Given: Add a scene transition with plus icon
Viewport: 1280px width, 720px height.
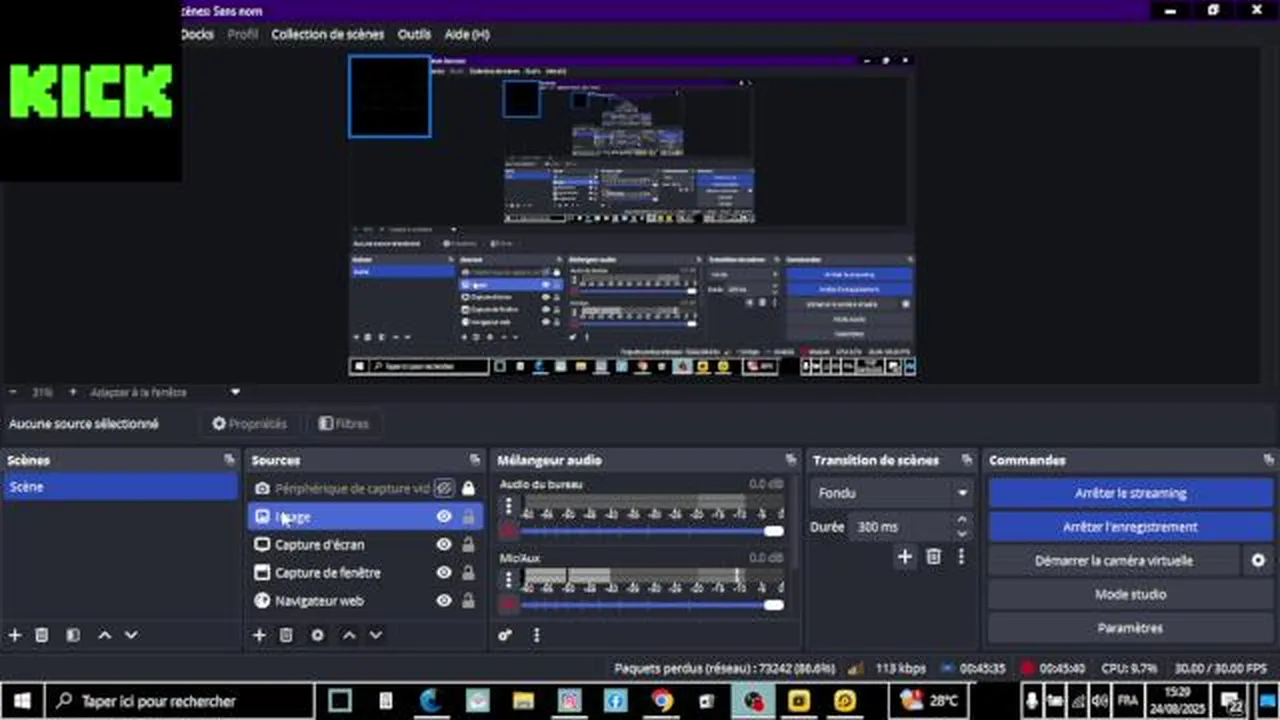Looking at the screenshot, I should pyautogui.click(x=905, y=557).
